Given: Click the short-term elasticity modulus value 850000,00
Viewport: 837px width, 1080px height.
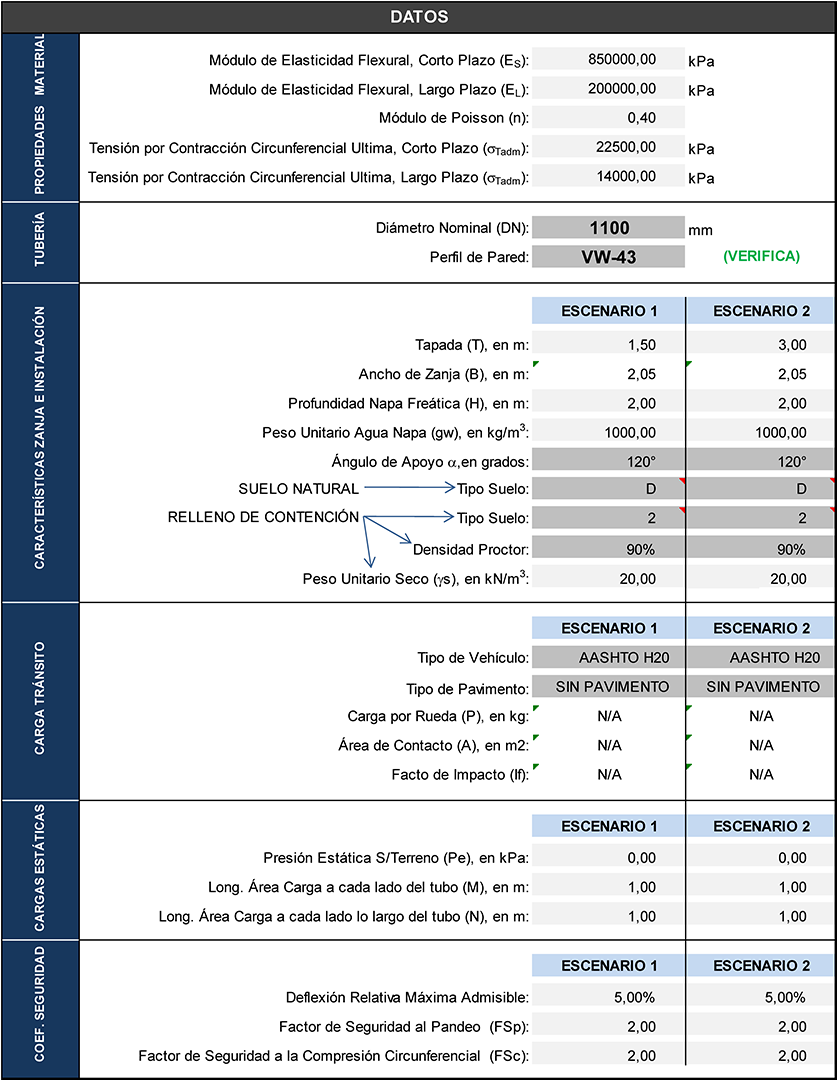Looking at the screenshot, I should [x=608, y=59].
